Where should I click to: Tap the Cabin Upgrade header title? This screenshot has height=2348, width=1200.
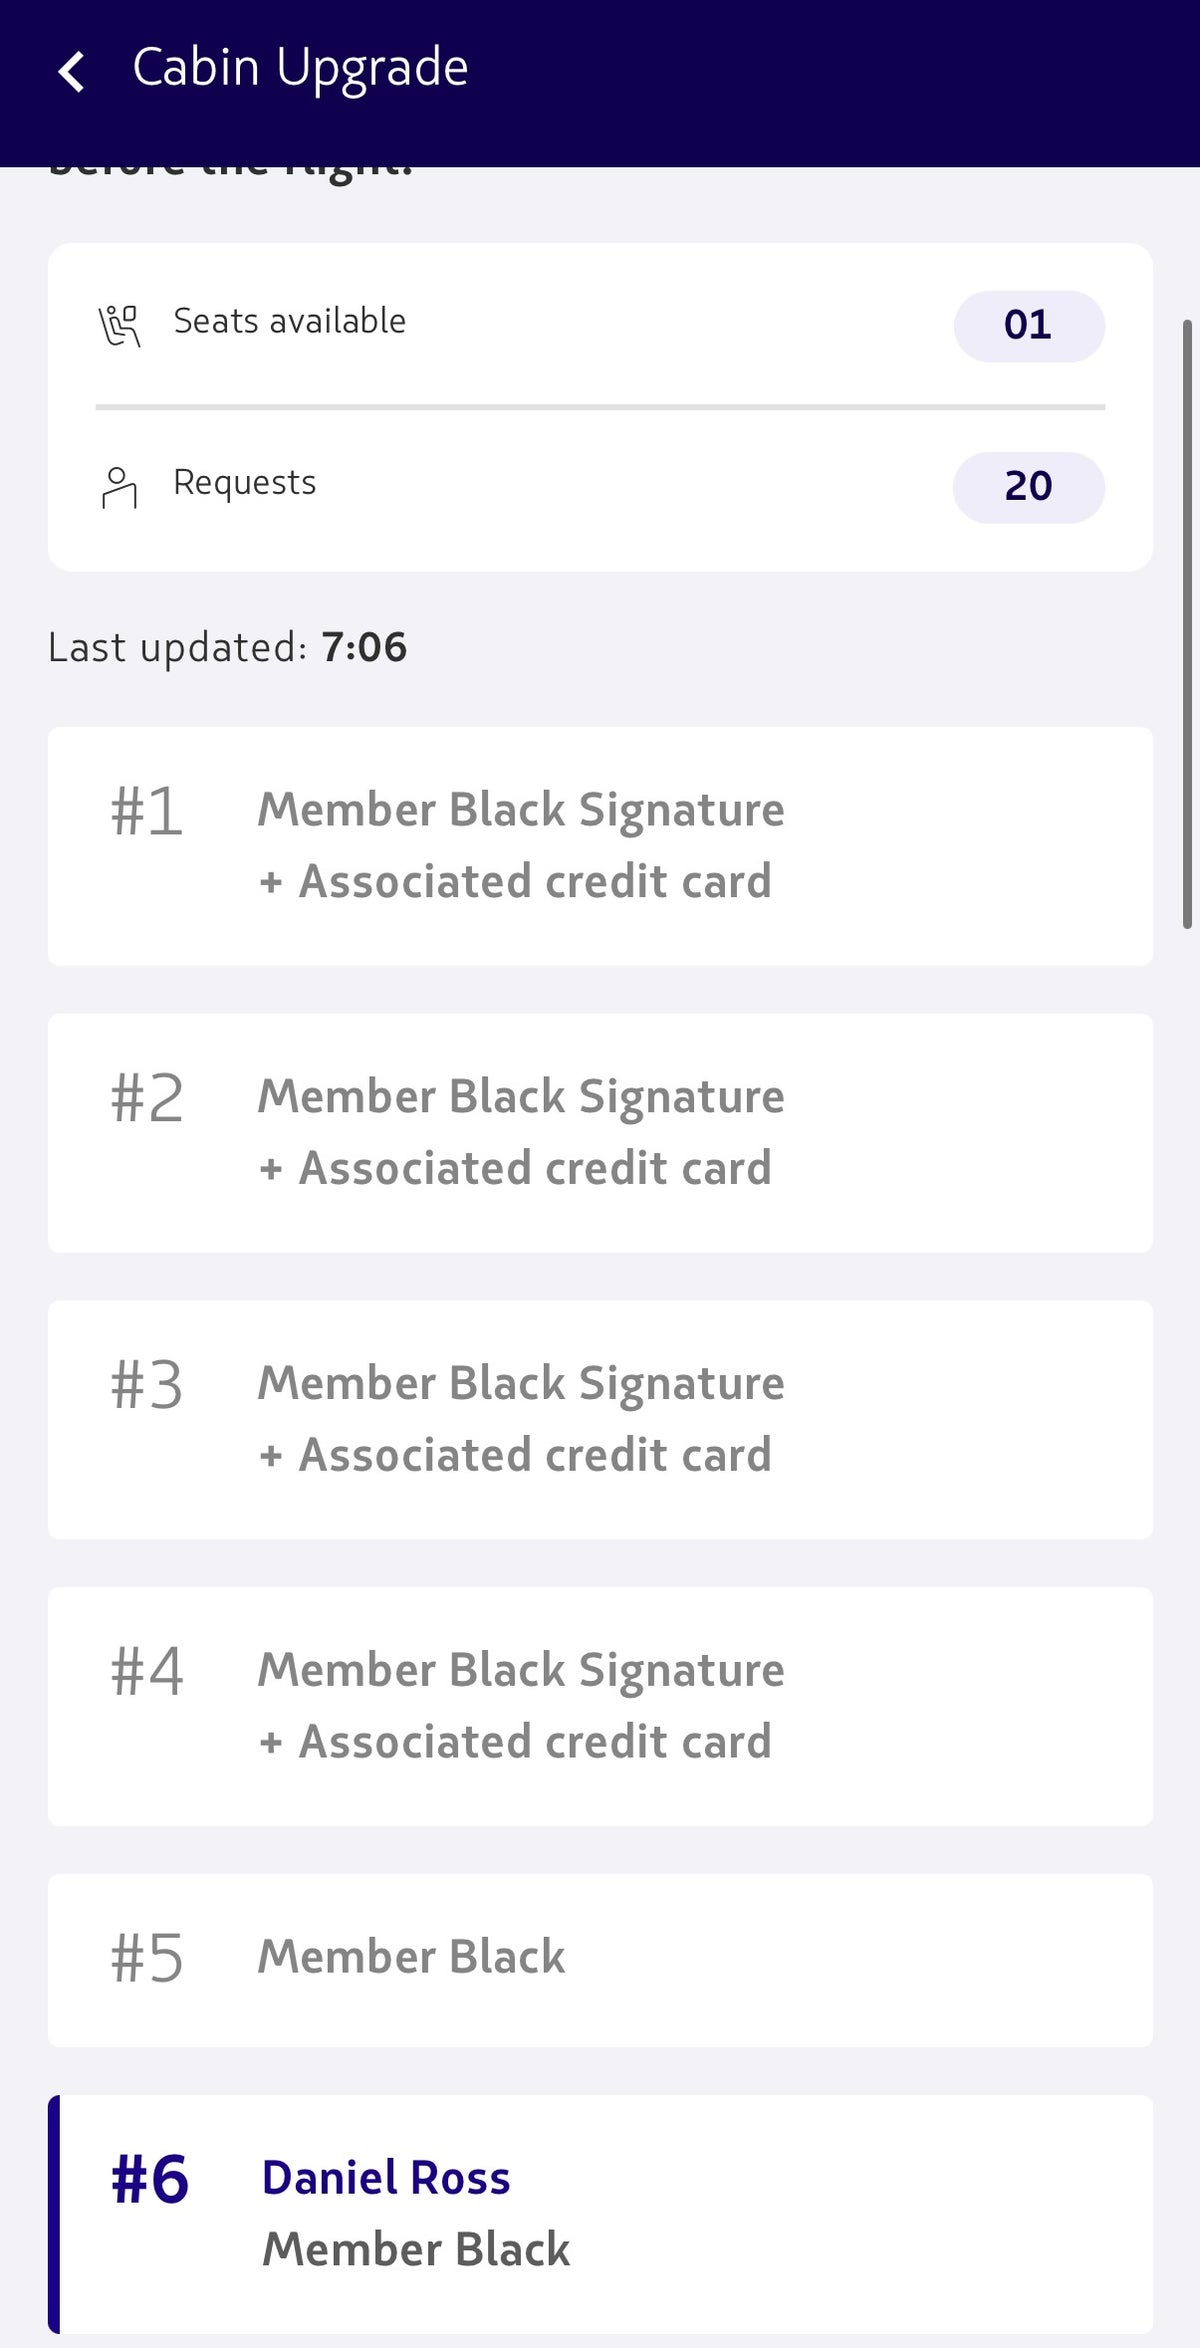point(300,68)
